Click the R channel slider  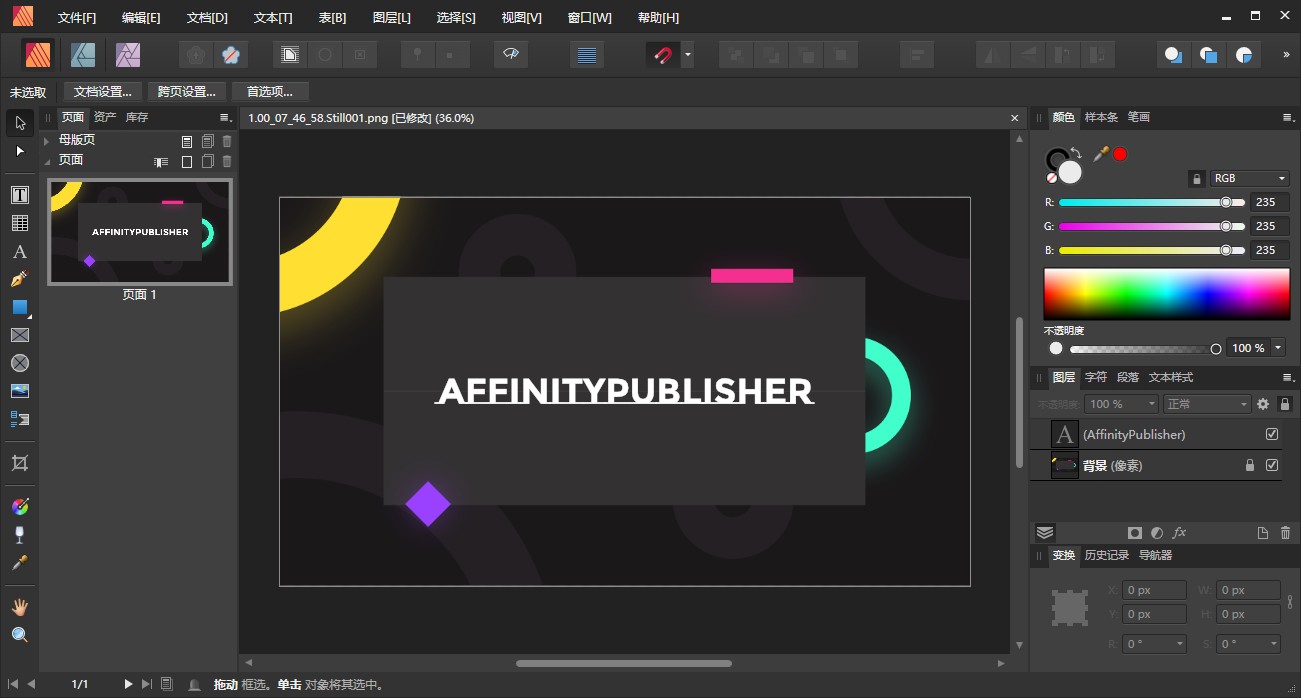pos(1151,202)
